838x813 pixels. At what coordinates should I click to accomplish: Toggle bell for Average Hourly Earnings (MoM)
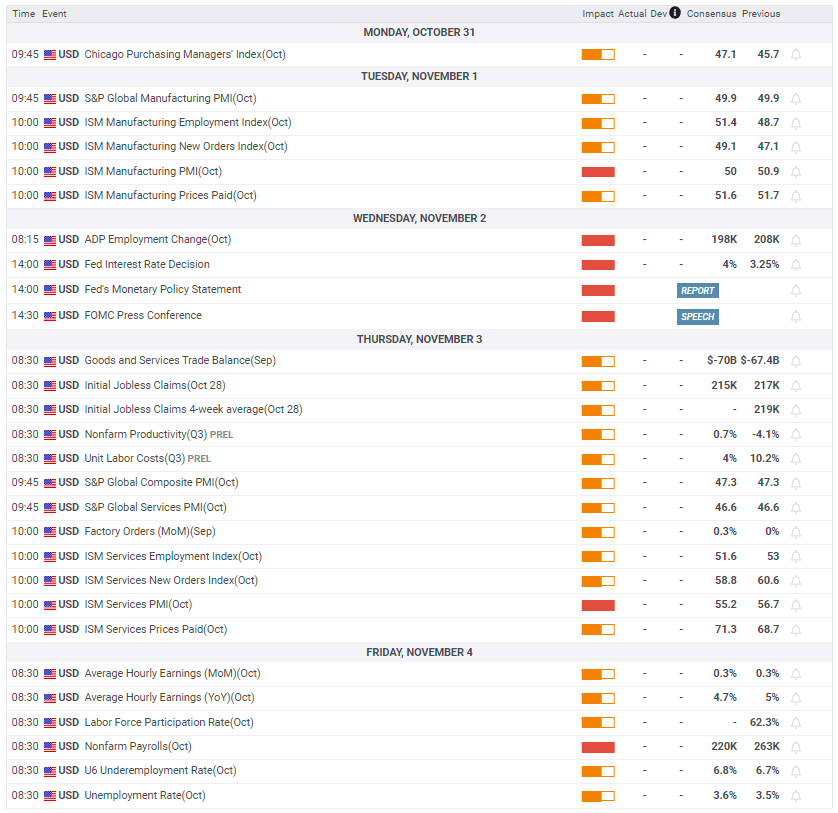point(795,674)
